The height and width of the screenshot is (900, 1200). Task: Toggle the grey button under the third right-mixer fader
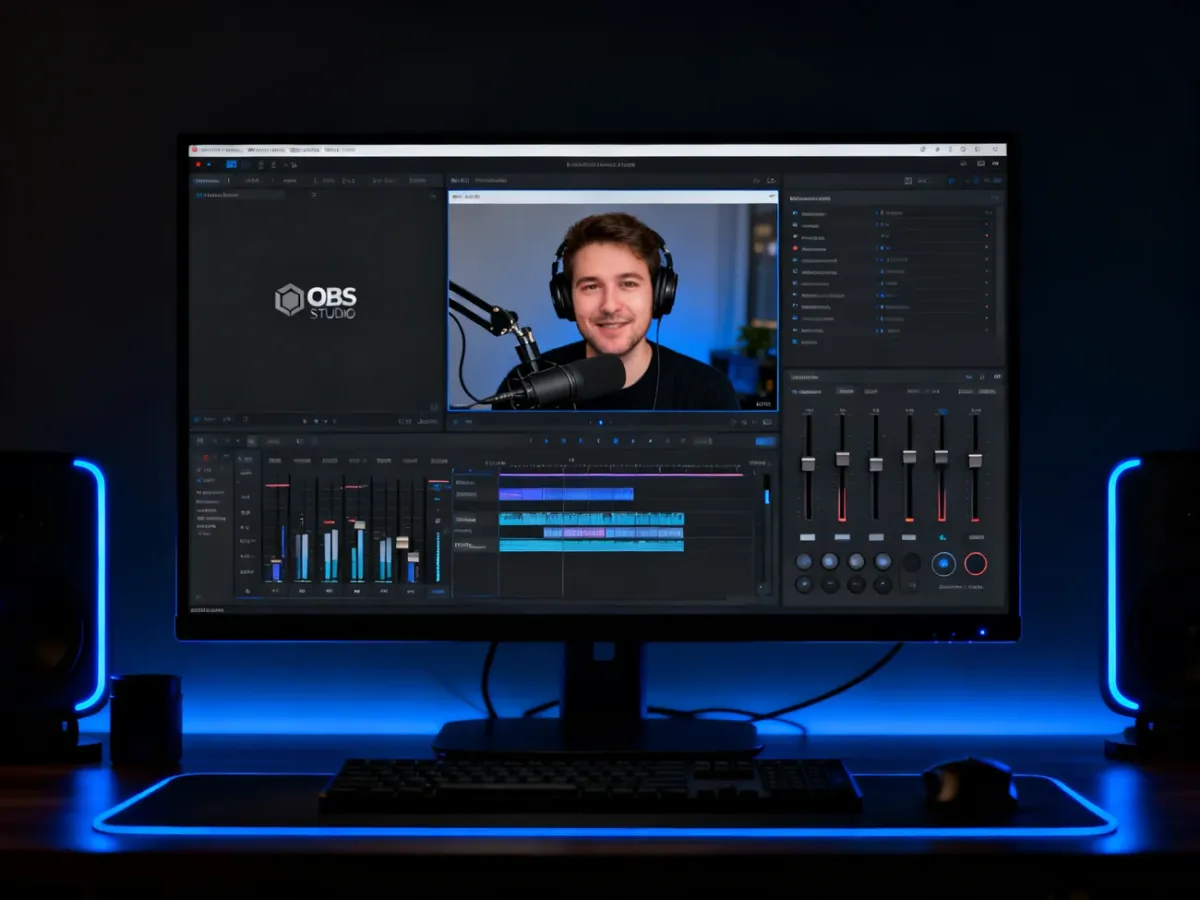tap(876, 537)
